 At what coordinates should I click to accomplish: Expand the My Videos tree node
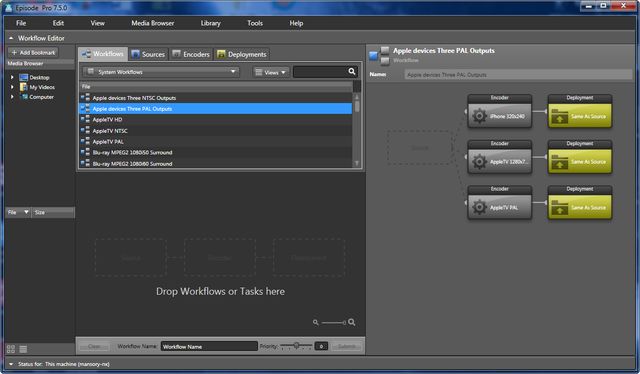[x=12, y=87]
